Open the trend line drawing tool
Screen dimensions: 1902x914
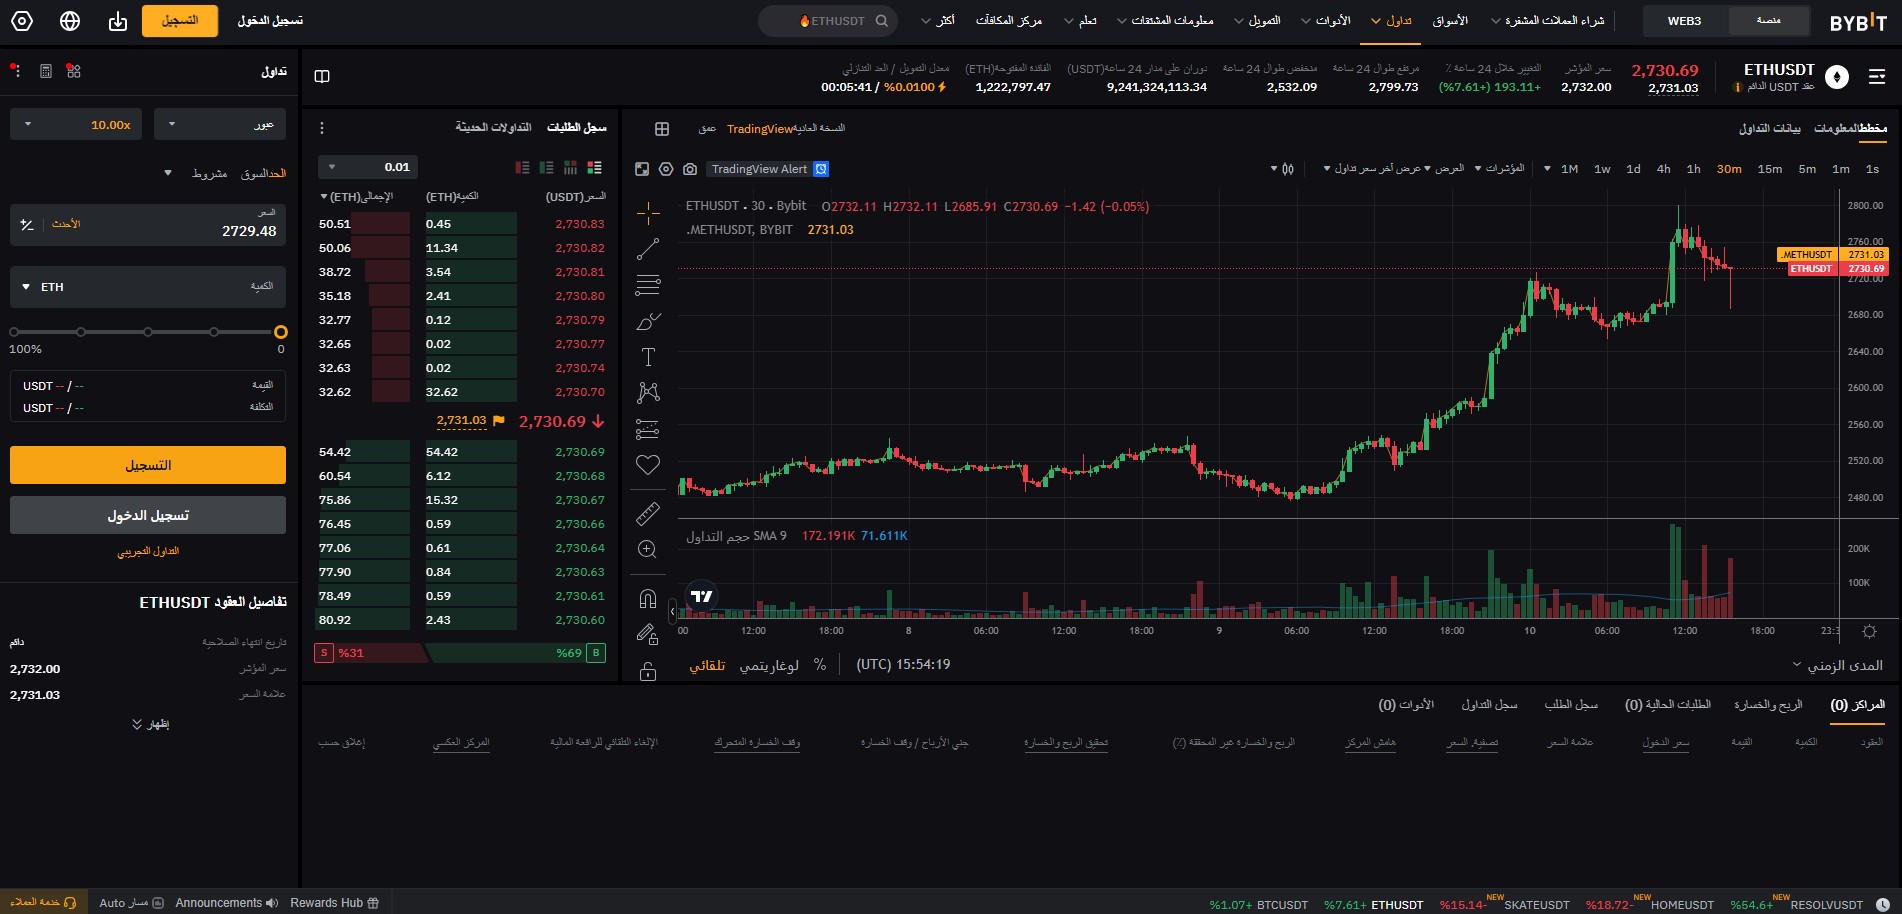coord(648,250)
